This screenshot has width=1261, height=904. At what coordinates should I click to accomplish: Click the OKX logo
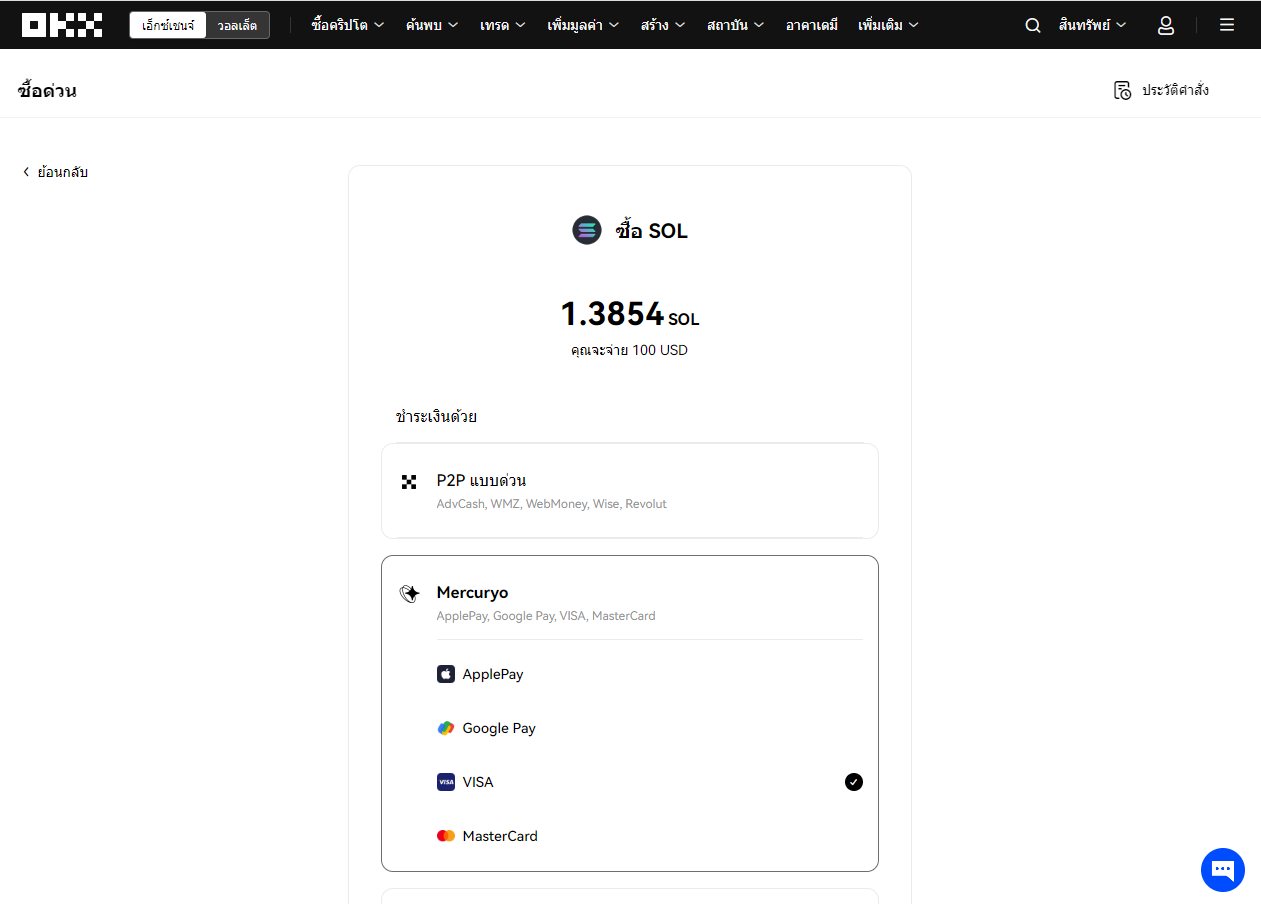[62, 25]
